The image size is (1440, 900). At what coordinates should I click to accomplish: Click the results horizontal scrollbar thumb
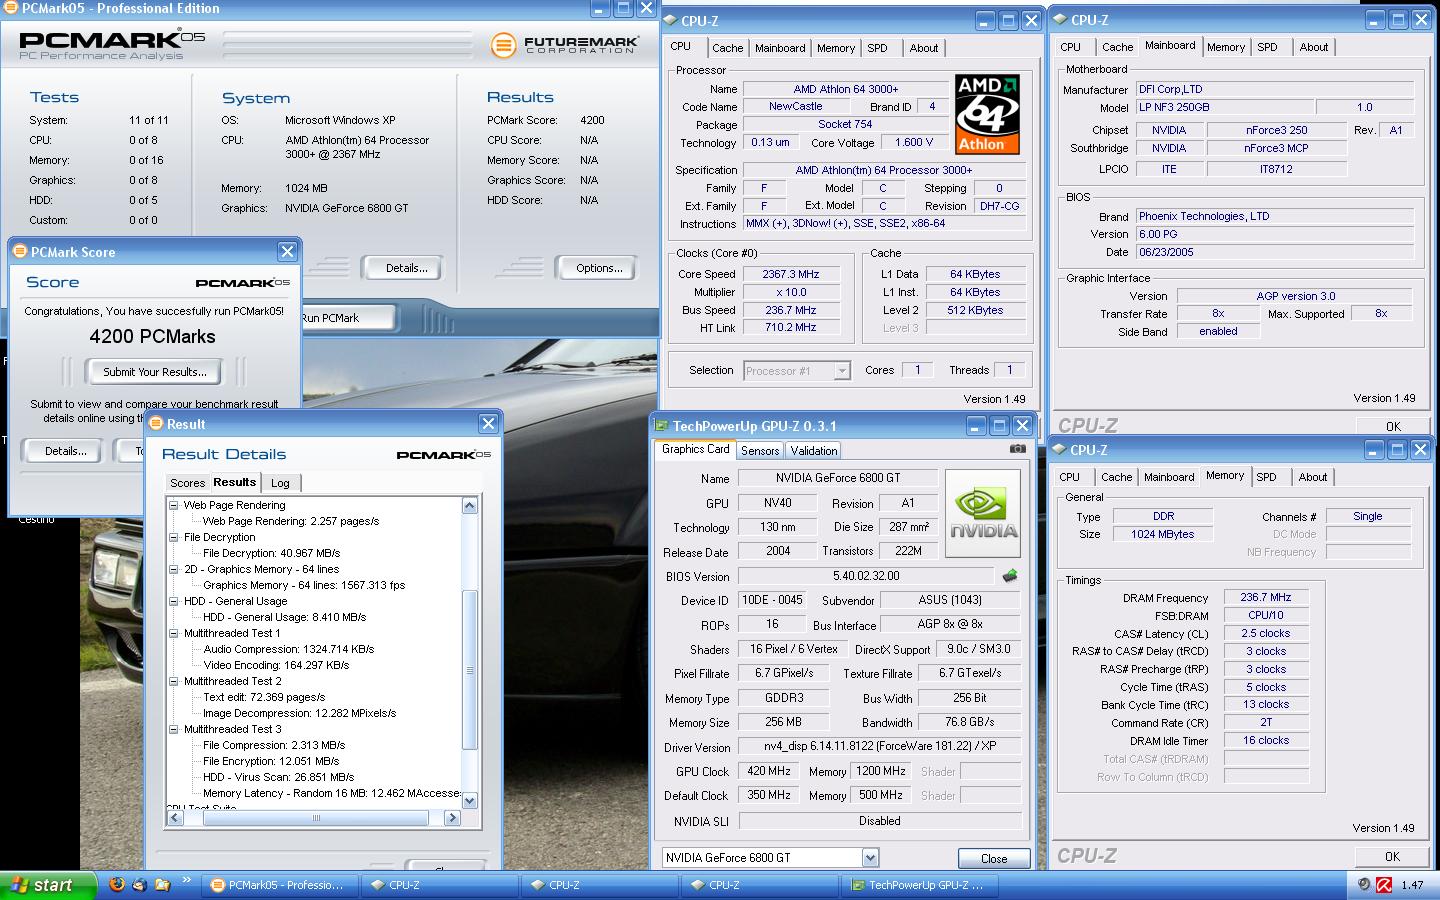(316, 818)
